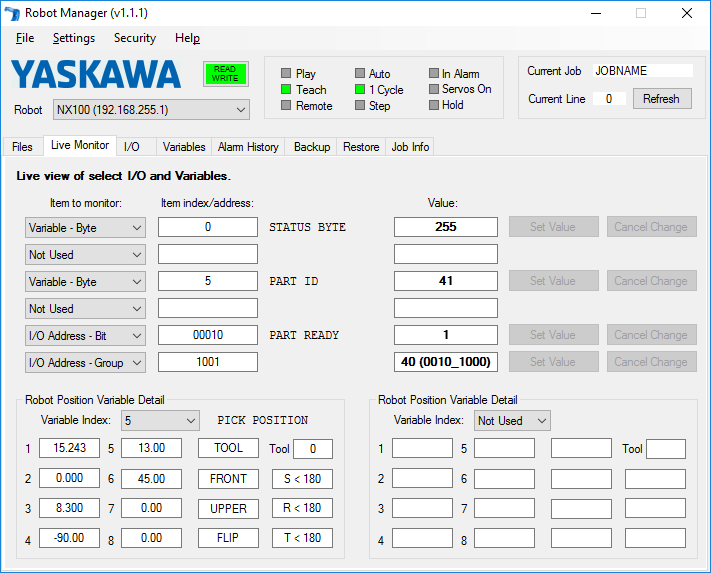Click the Hold status indicator square
The image size is (711, 573).
pyautogui.click(x=433, y=105)
